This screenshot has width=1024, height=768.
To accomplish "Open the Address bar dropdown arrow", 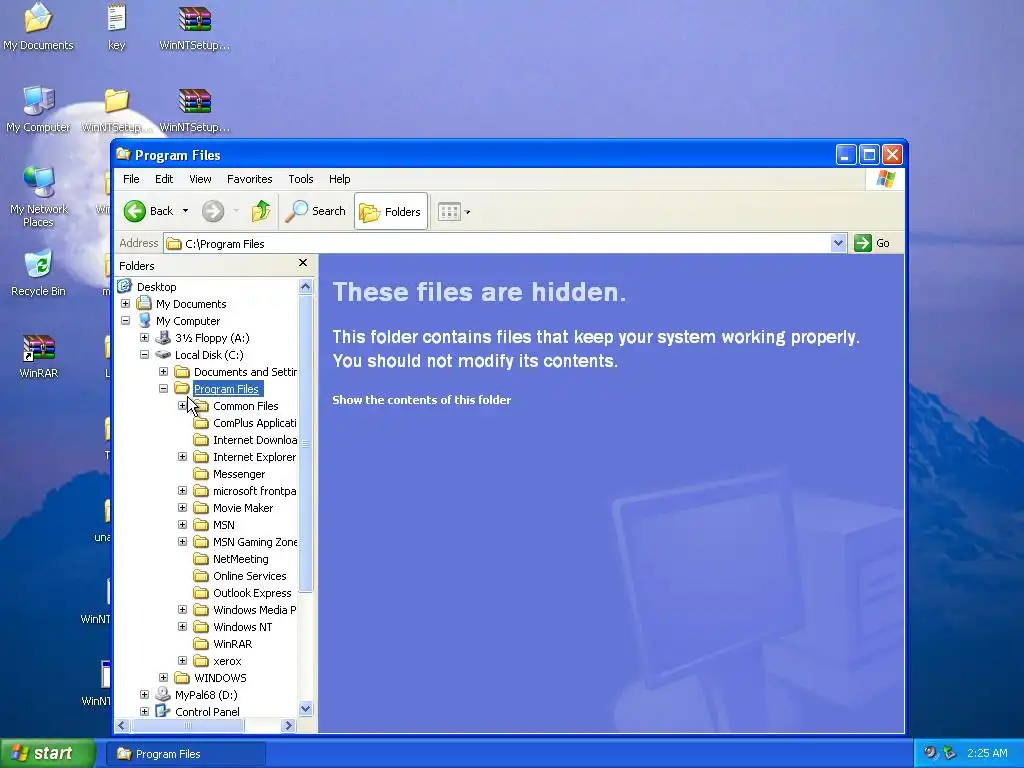I will (839, 243).
